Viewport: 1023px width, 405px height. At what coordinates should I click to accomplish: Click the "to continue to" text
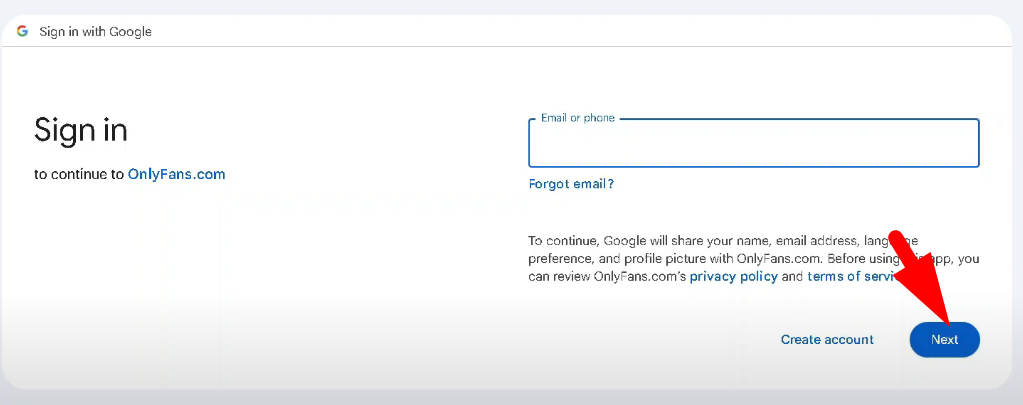(79, 174)
